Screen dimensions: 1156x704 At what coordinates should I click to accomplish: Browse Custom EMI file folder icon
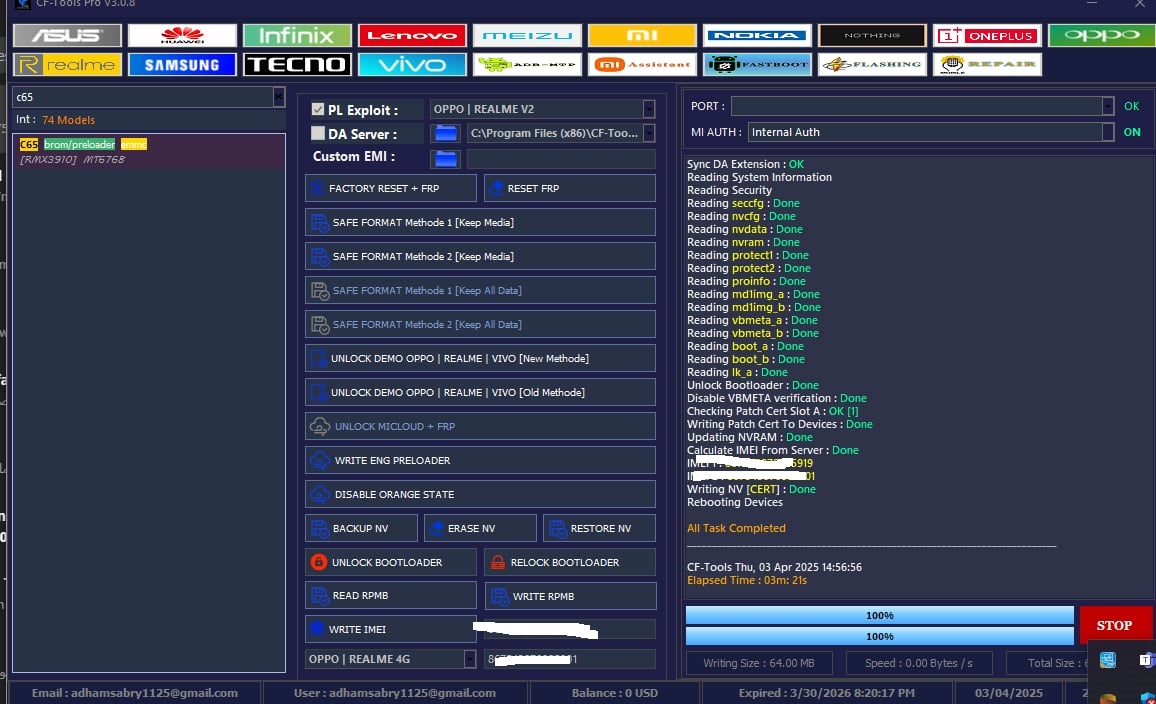coord(445,158)
